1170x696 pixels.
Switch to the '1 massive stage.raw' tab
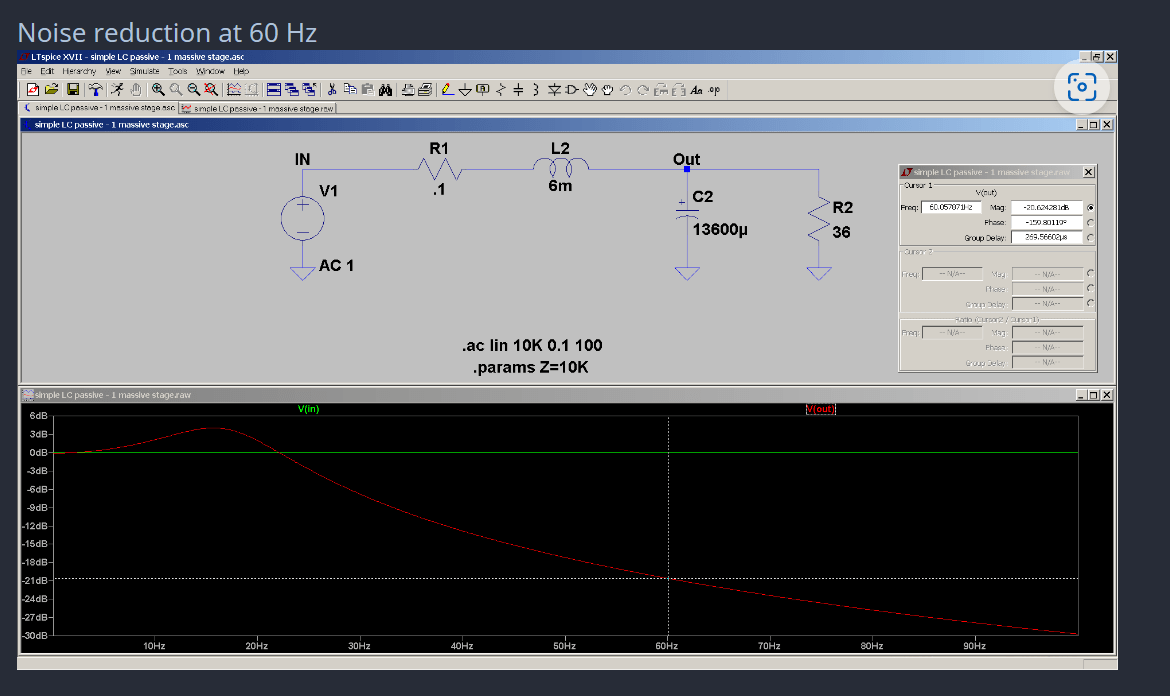click(257, 108)
